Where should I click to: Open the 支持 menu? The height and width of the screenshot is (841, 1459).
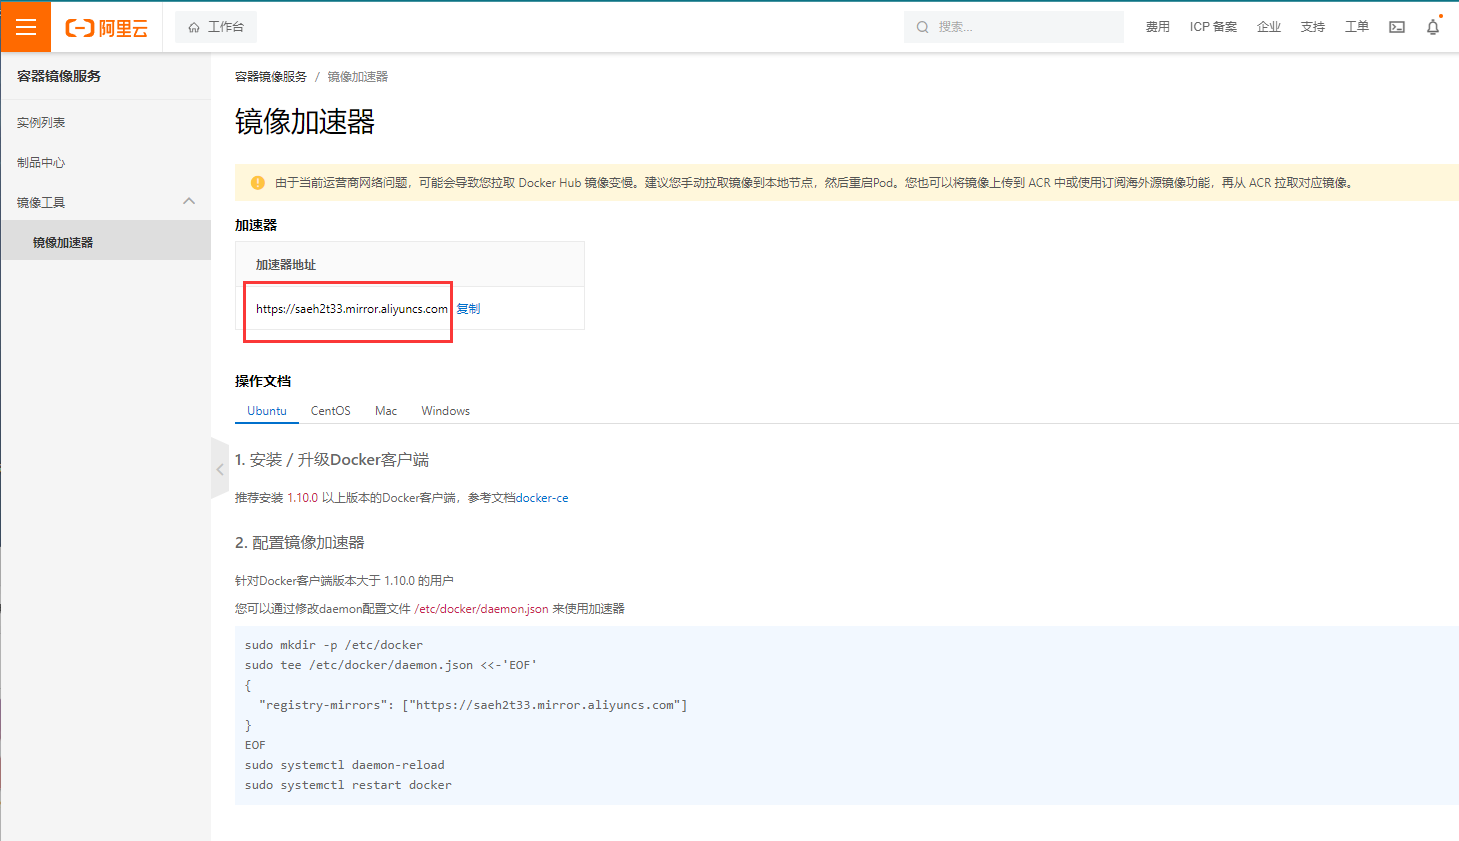1313,27
